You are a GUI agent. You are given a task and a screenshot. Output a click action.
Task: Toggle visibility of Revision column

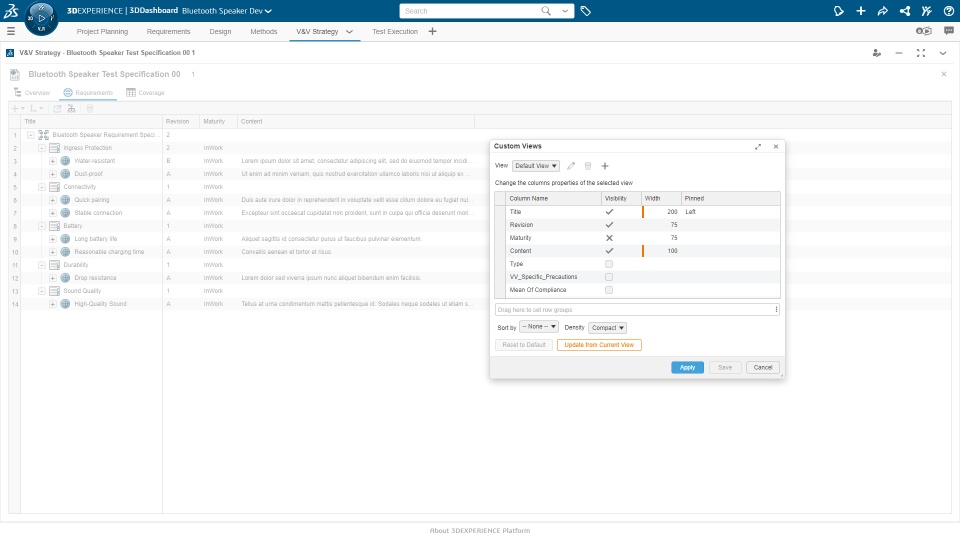tap(609, 225)
